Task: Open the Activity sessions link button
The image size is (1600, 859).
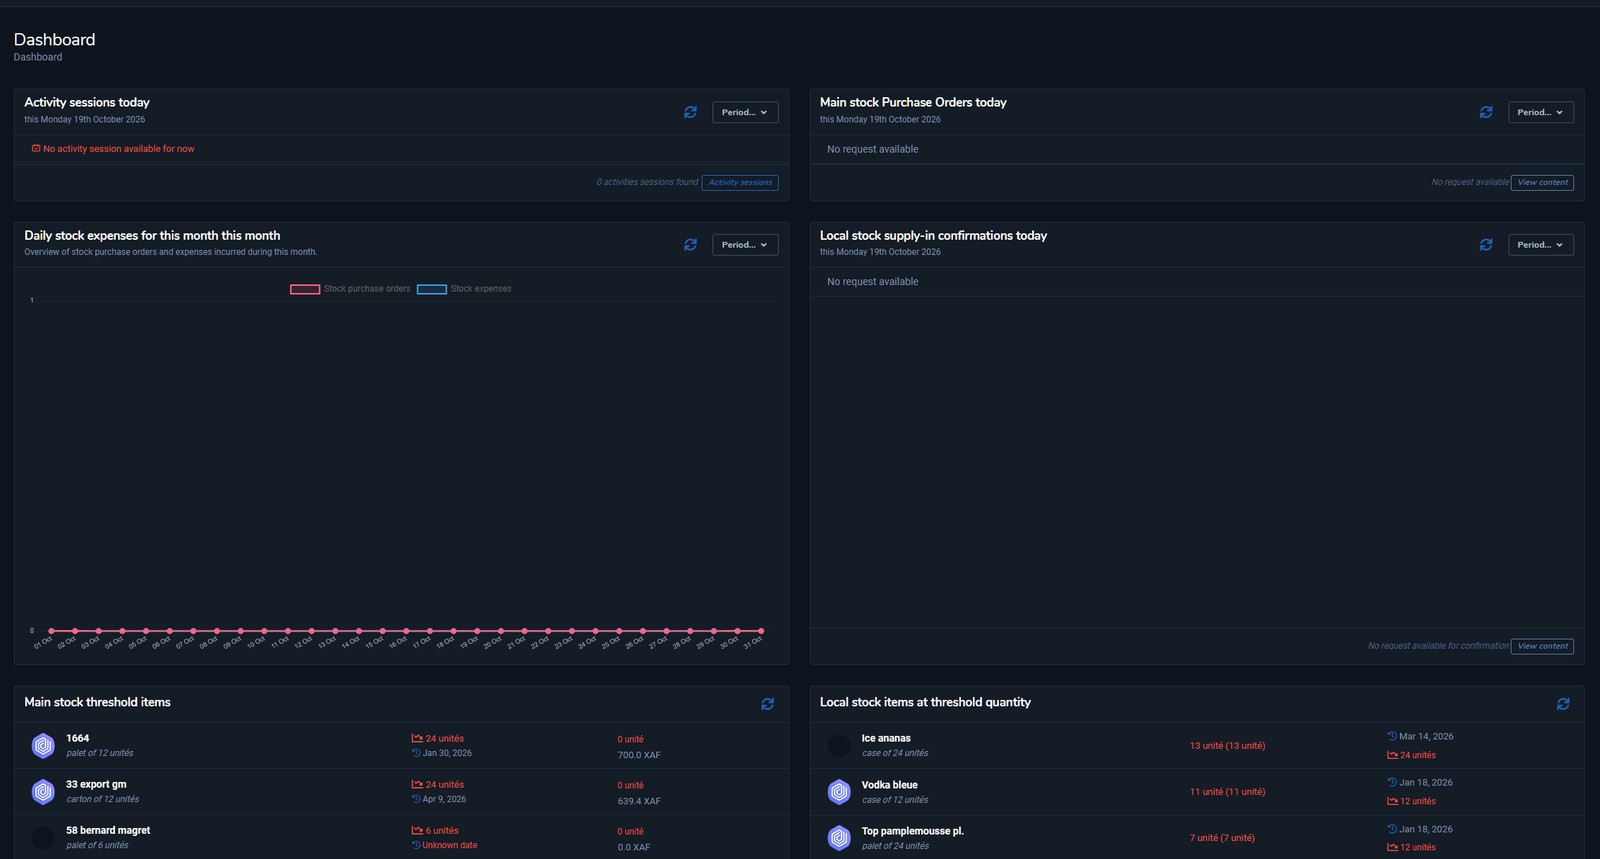Action: [740, 182]
